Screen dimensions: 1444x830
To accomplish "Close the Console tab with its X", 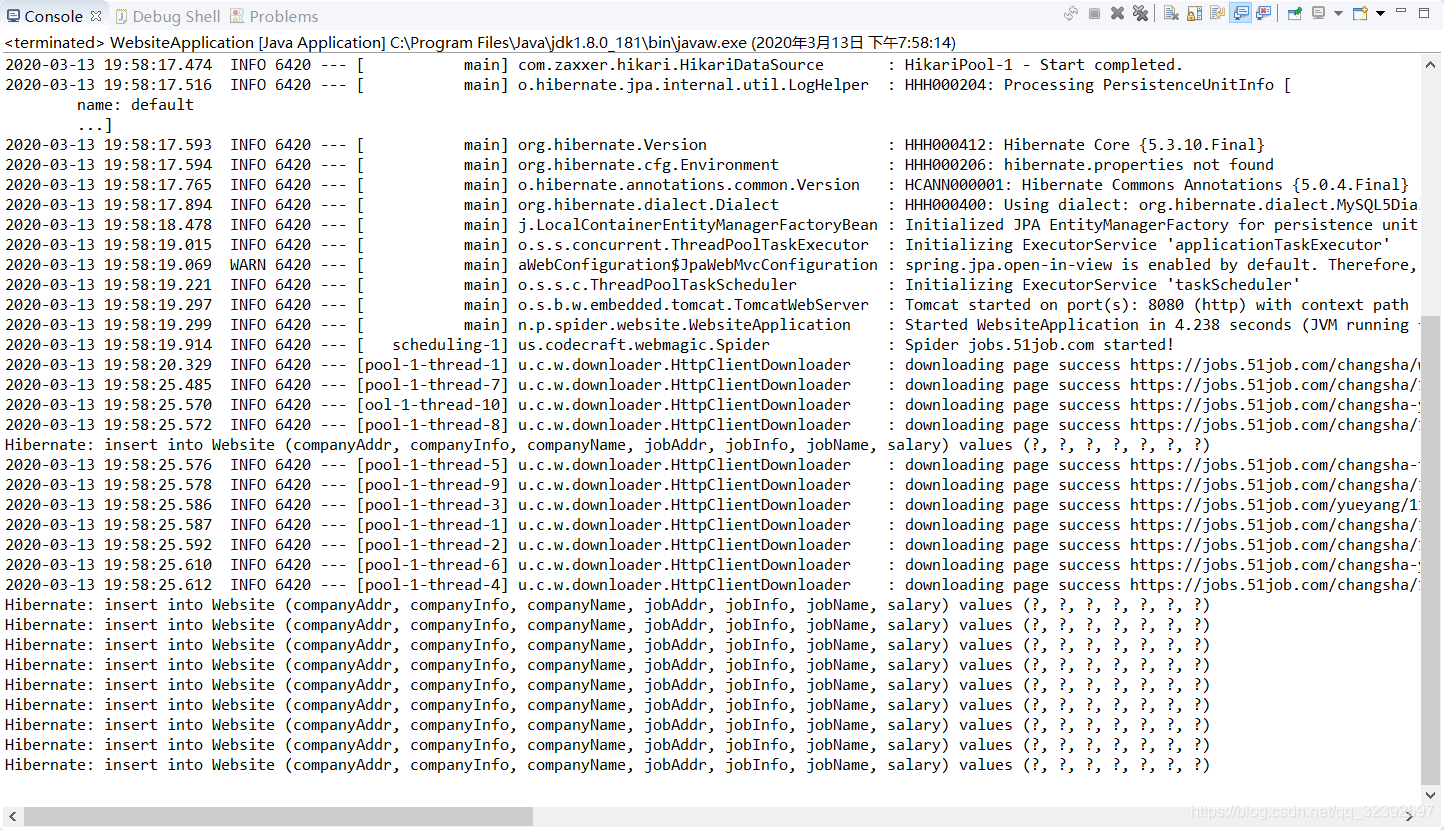I will point(96,16).
